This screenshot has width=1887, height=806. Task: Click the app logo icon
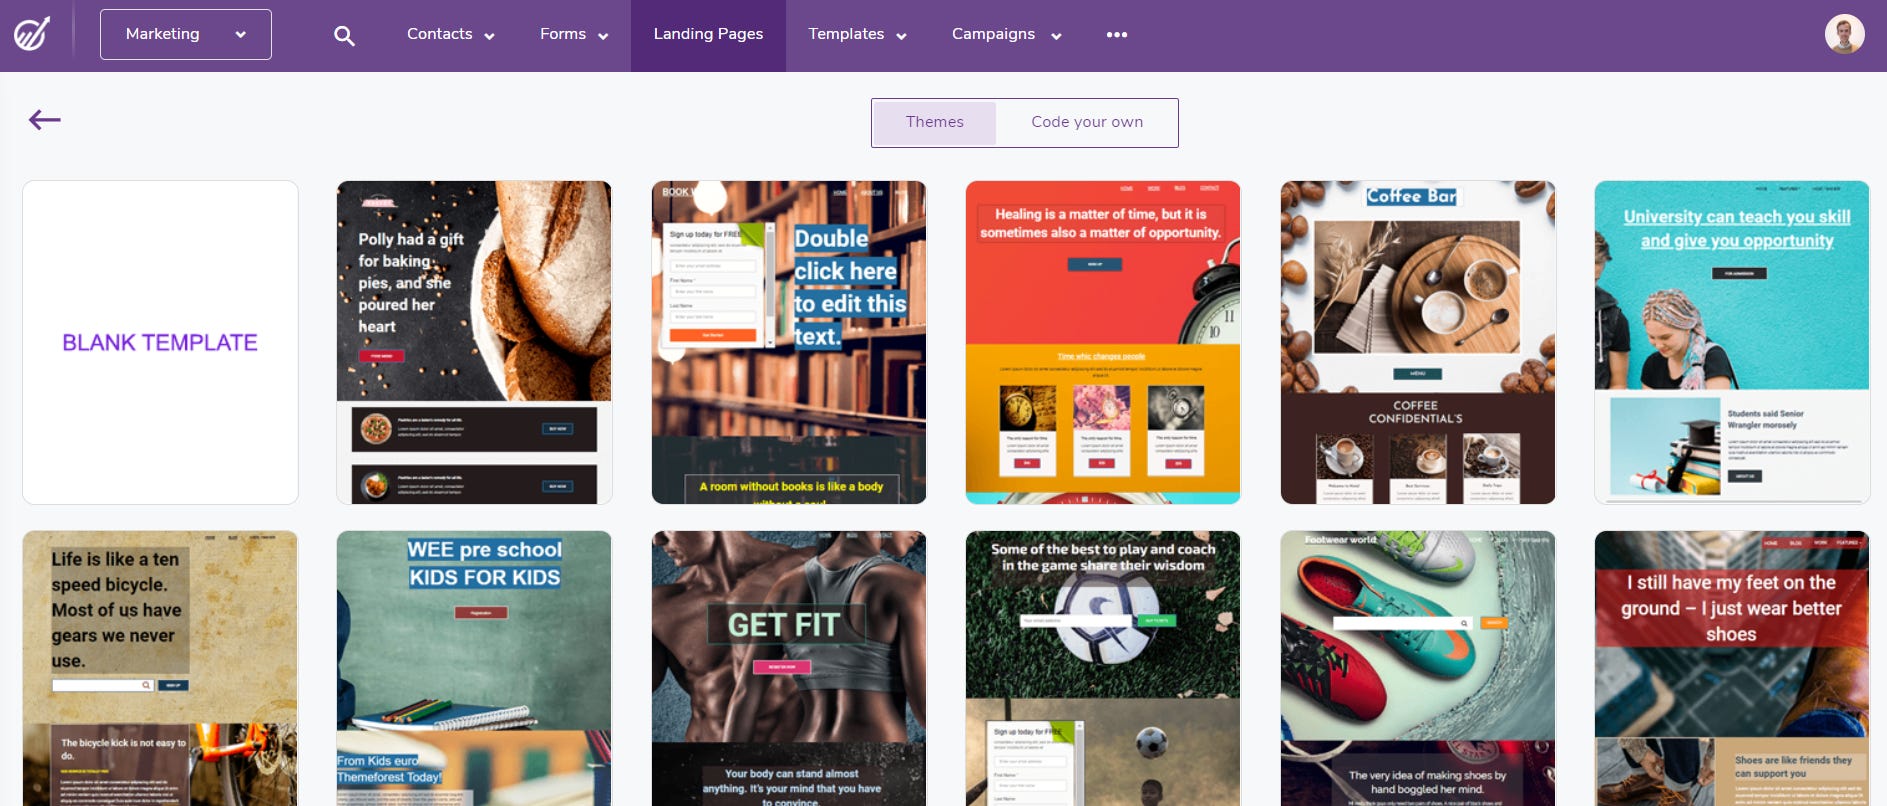32,34
